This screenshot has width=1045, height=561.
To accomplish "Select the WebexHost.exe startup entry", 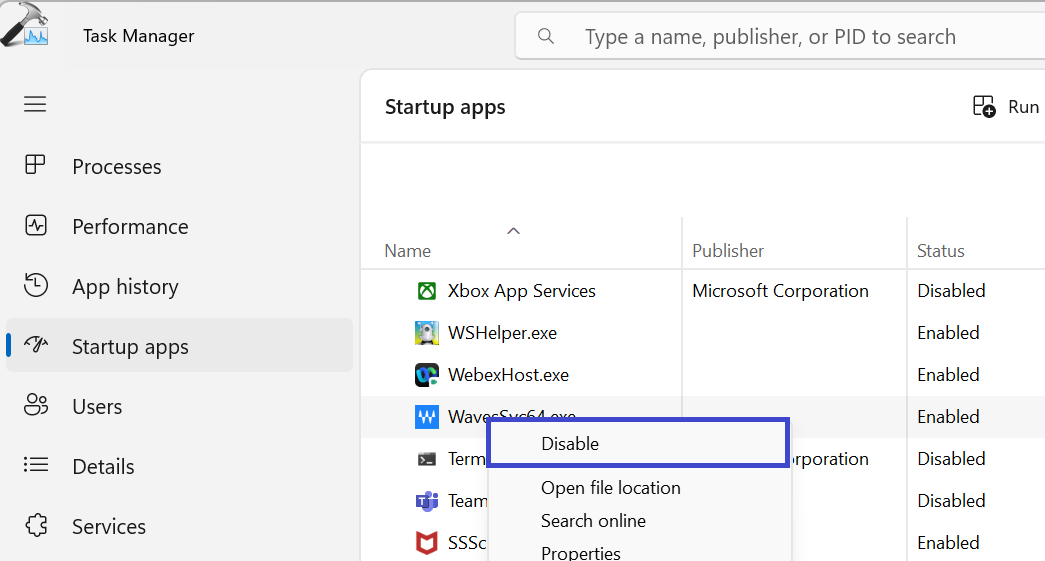I will click(x=508, y=375).
